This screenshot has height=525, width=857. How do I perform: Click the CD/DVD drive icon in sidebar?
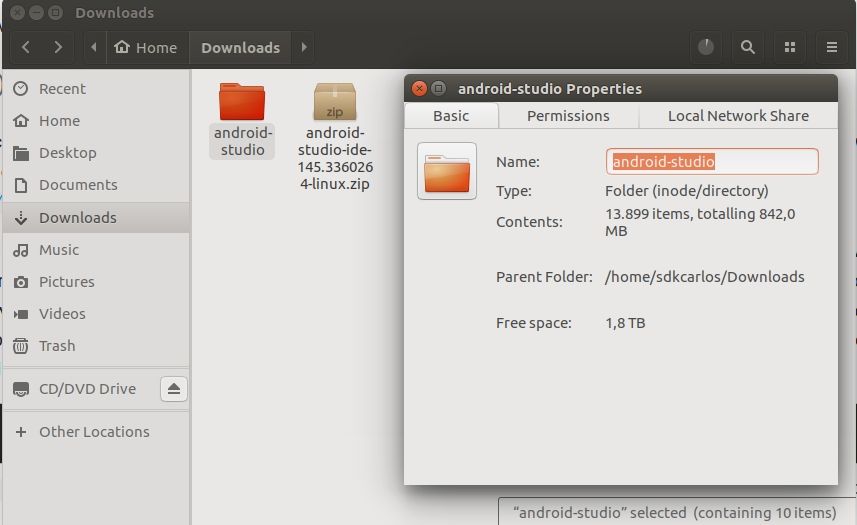pyautogui.click(x=21, y=390)
